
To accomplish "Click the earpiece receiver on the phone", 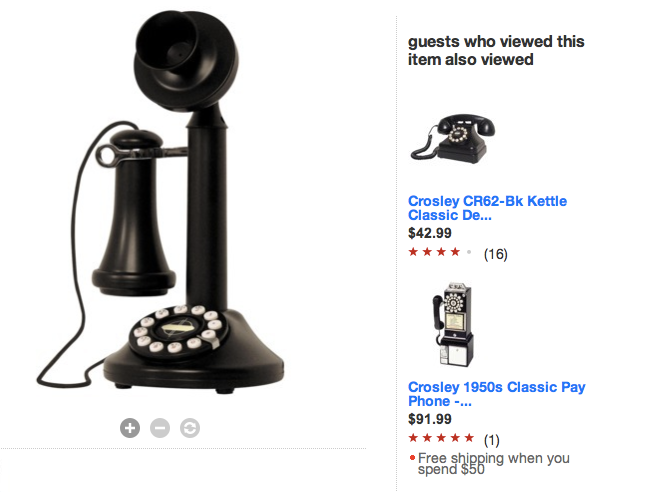I will click(x=133, y=213).
